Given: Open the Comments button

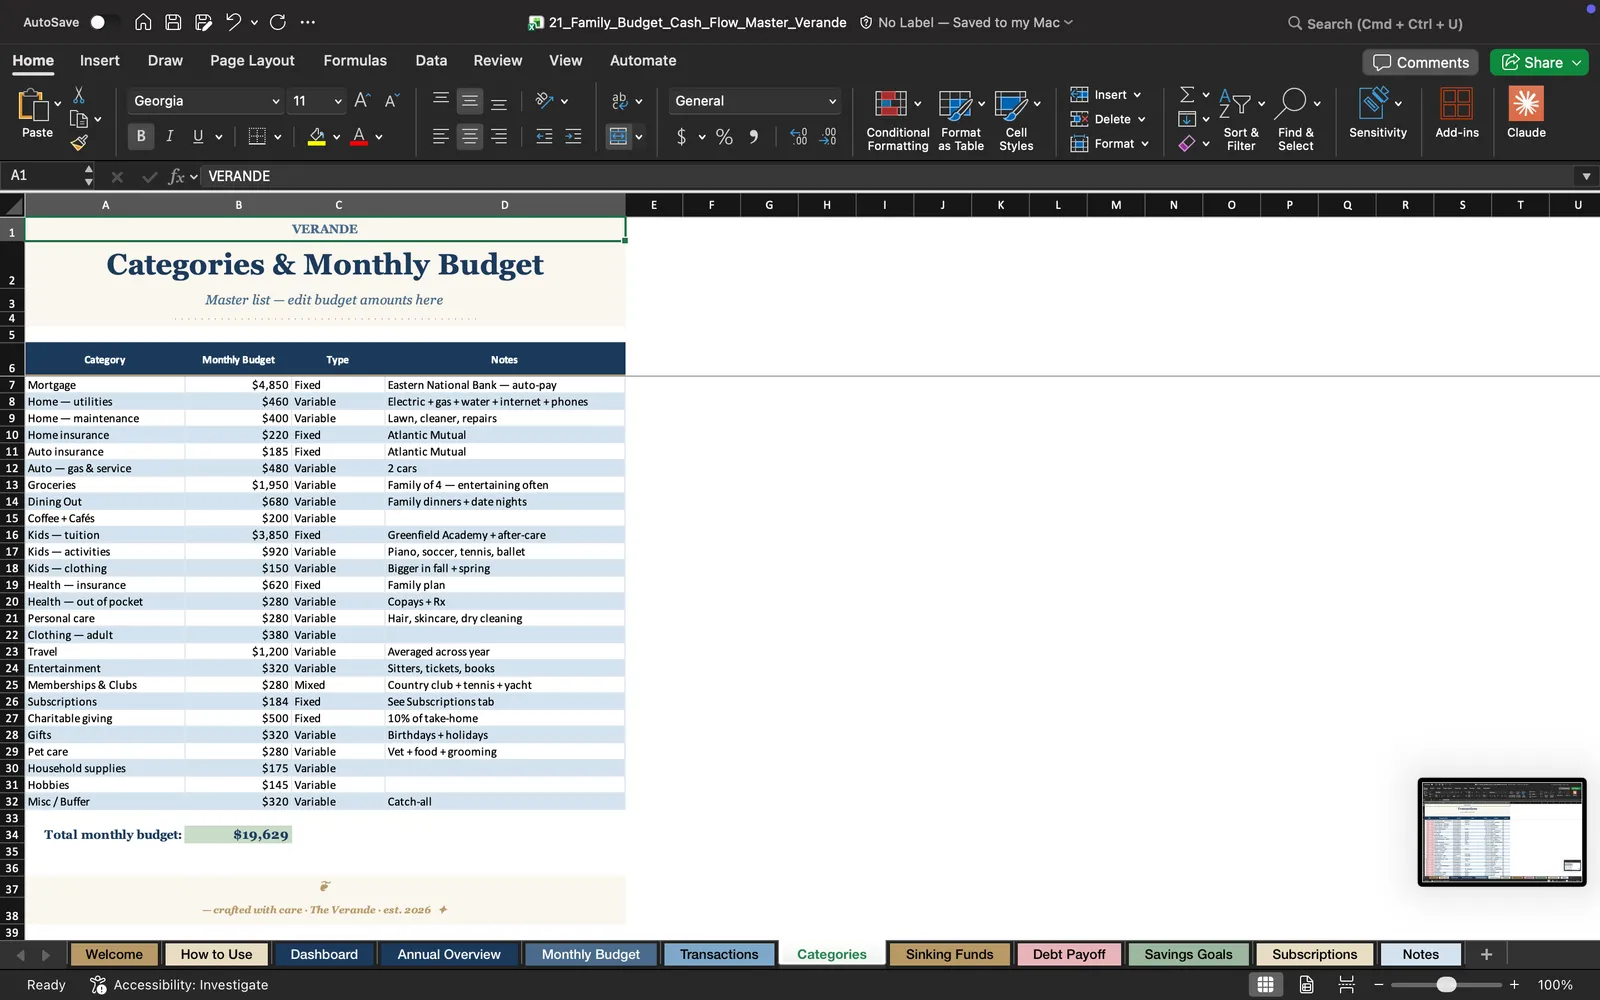Looking at the screenshot, I should 1420,62.
